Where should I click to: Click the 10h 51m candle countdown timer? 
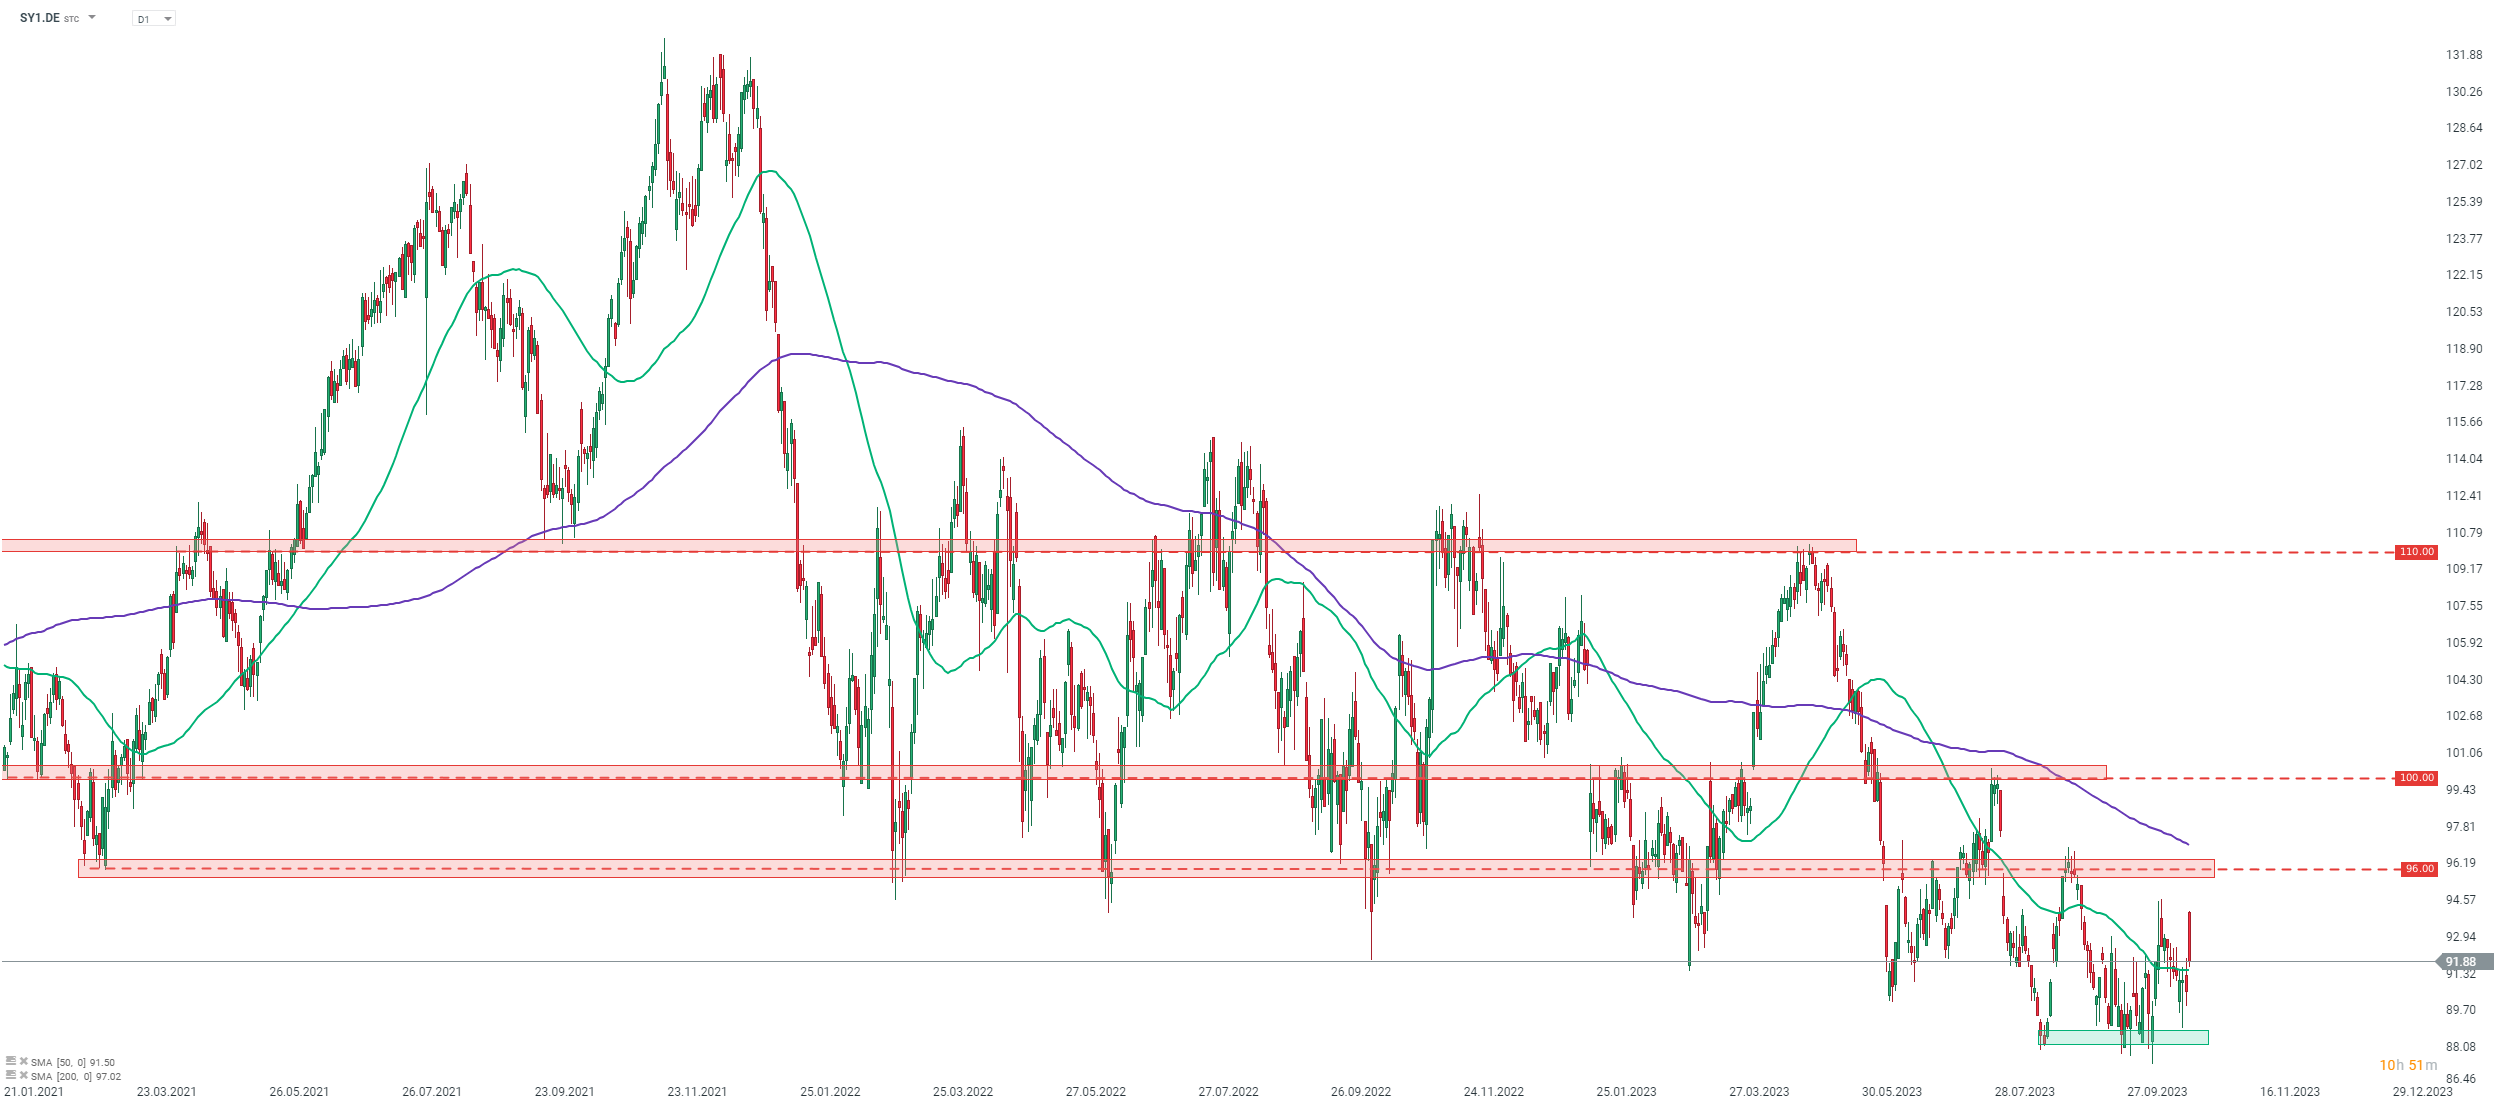pos(2407,1065)
